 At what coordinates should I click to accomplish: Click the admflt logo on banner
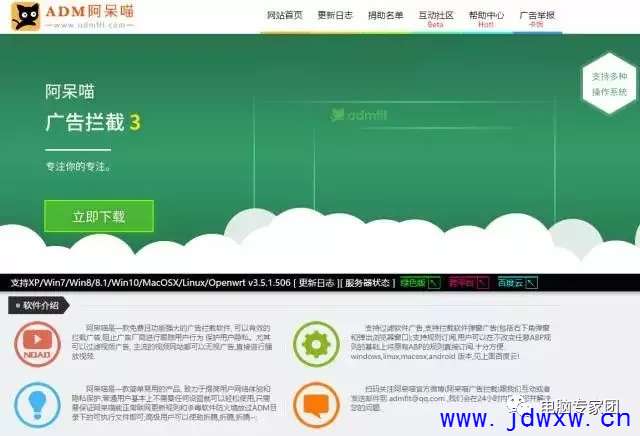tap(359, 115)
